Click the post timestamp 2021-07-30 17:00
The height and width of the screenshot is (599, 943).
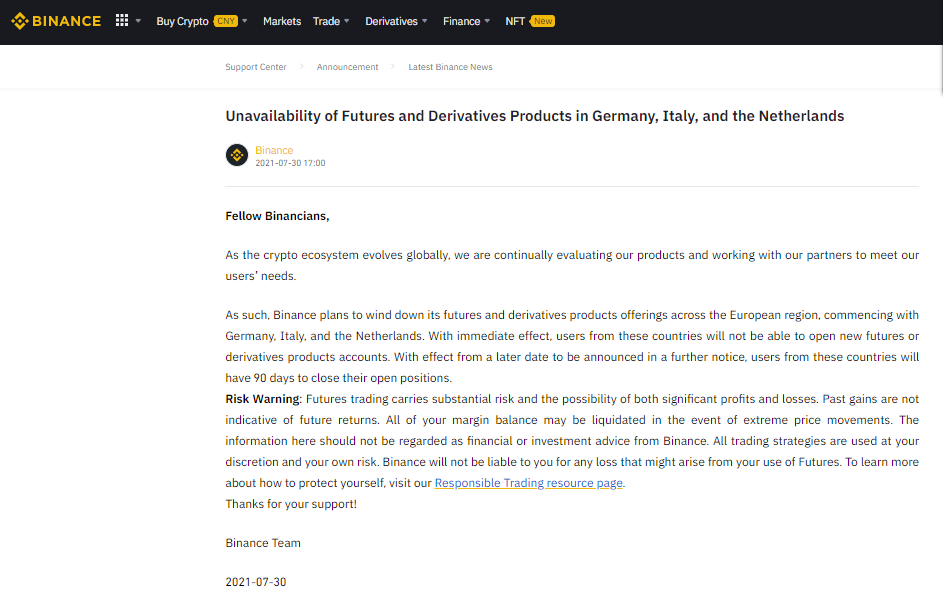pyautogui.click(x=290, y=163)
